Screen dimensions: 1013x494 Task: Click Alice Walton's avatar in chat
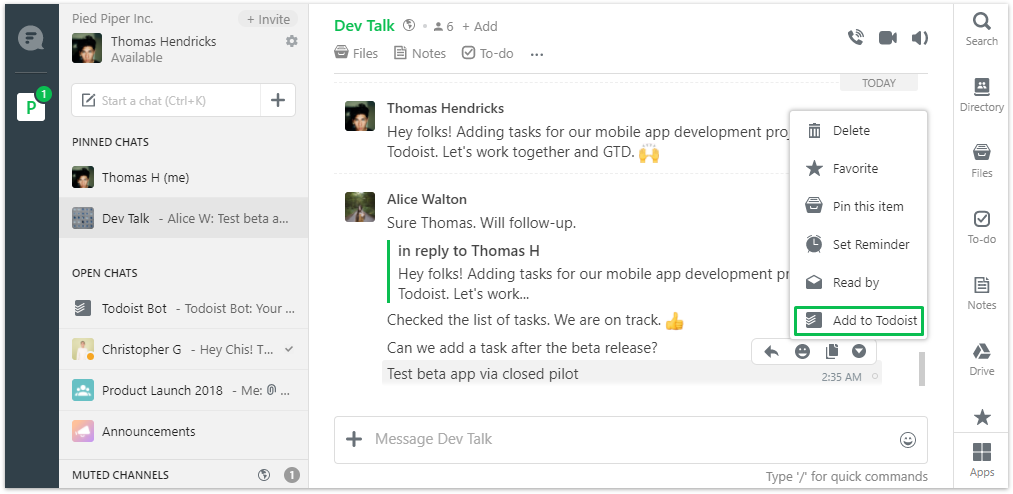coord(360,207)
